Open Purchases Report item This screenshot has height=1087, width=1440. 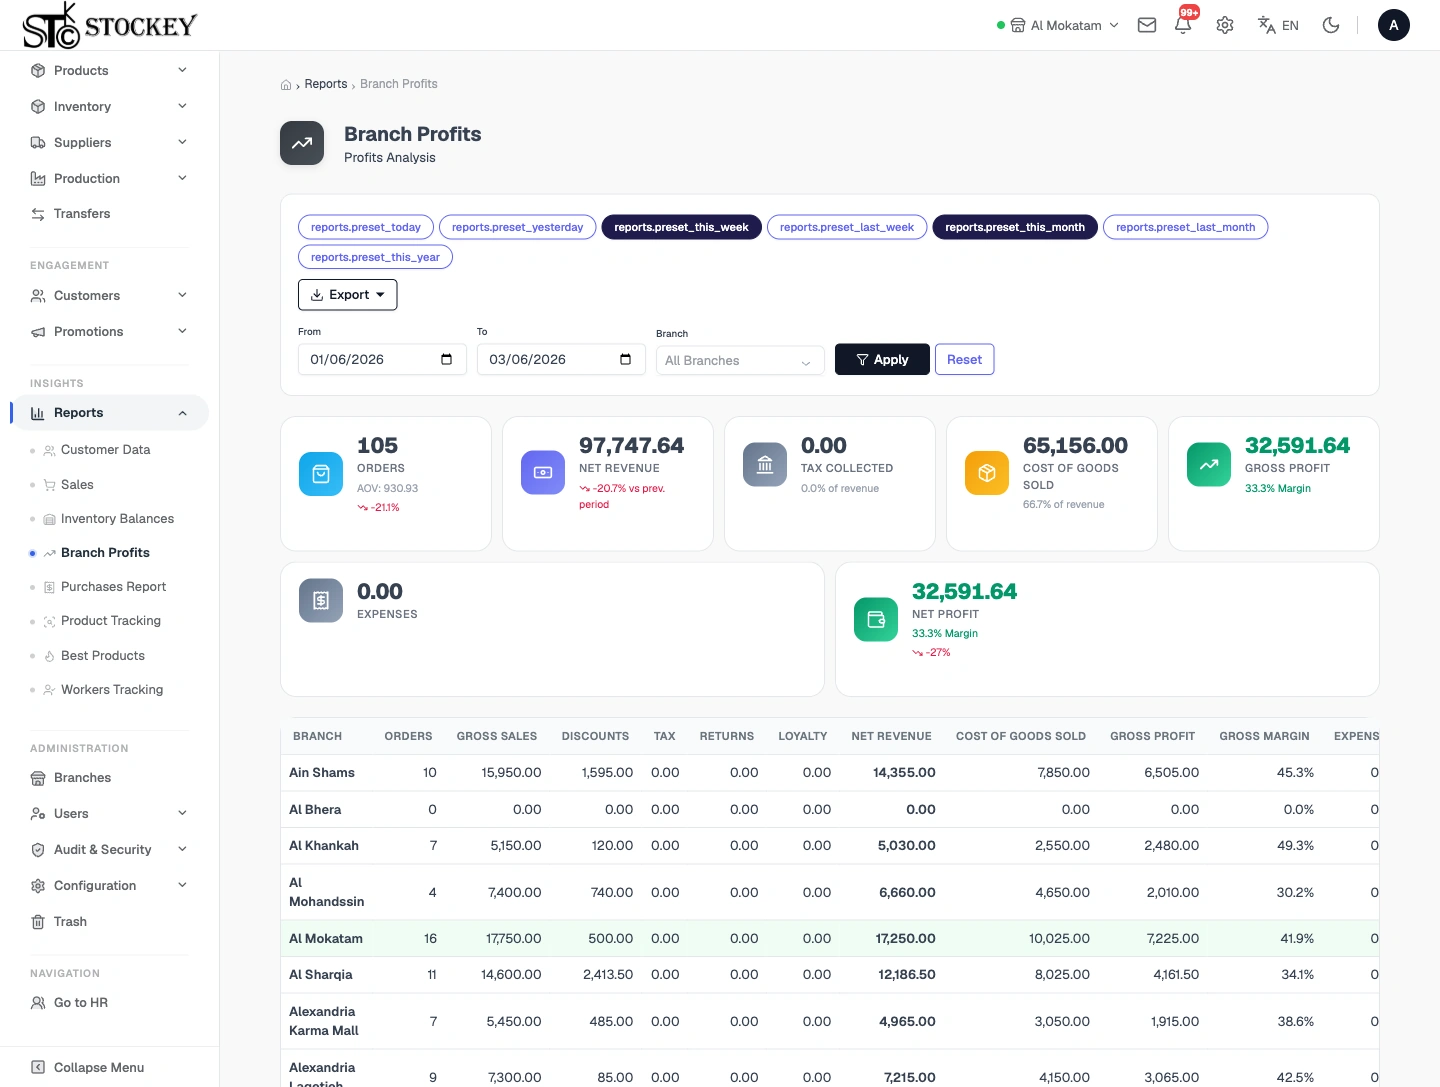tap(113, 587)
